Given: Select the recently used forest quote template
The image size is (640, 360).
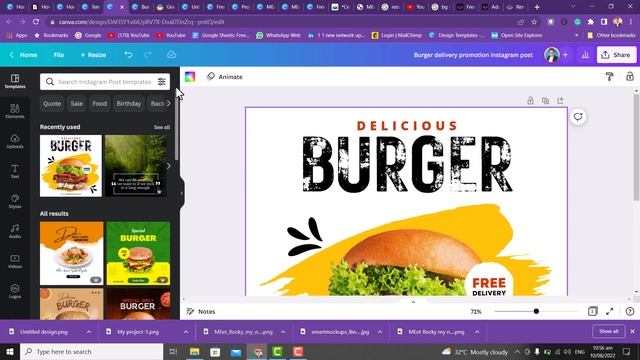Looking at the screenshot, I should (x=136, y=166).
